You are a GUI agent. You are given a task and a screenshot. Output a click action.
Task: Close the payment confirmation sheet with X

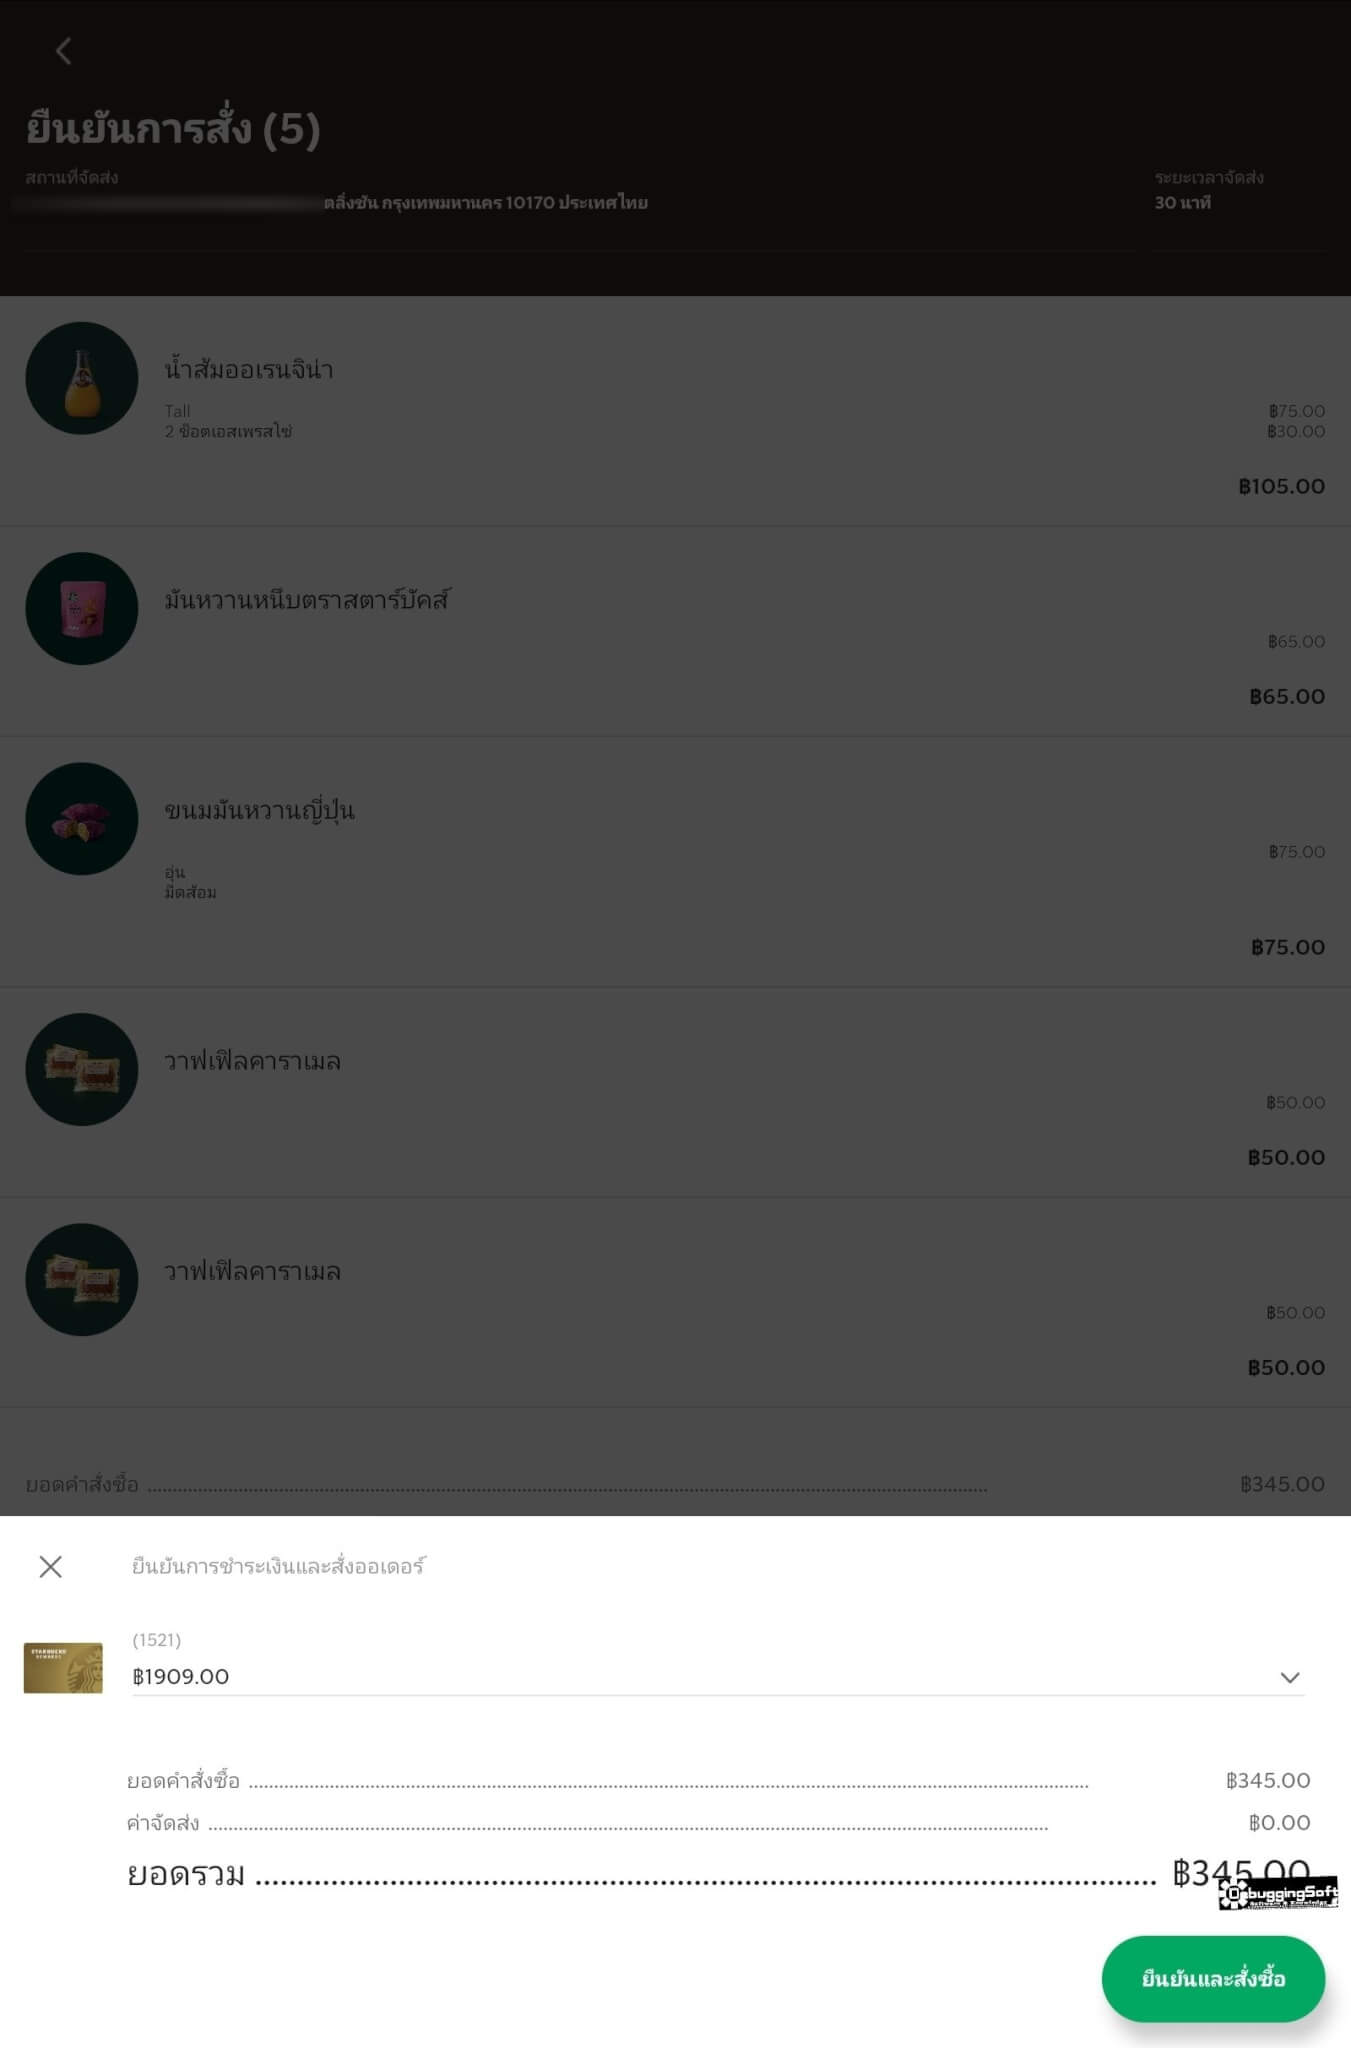click(x=50, y=1566)
